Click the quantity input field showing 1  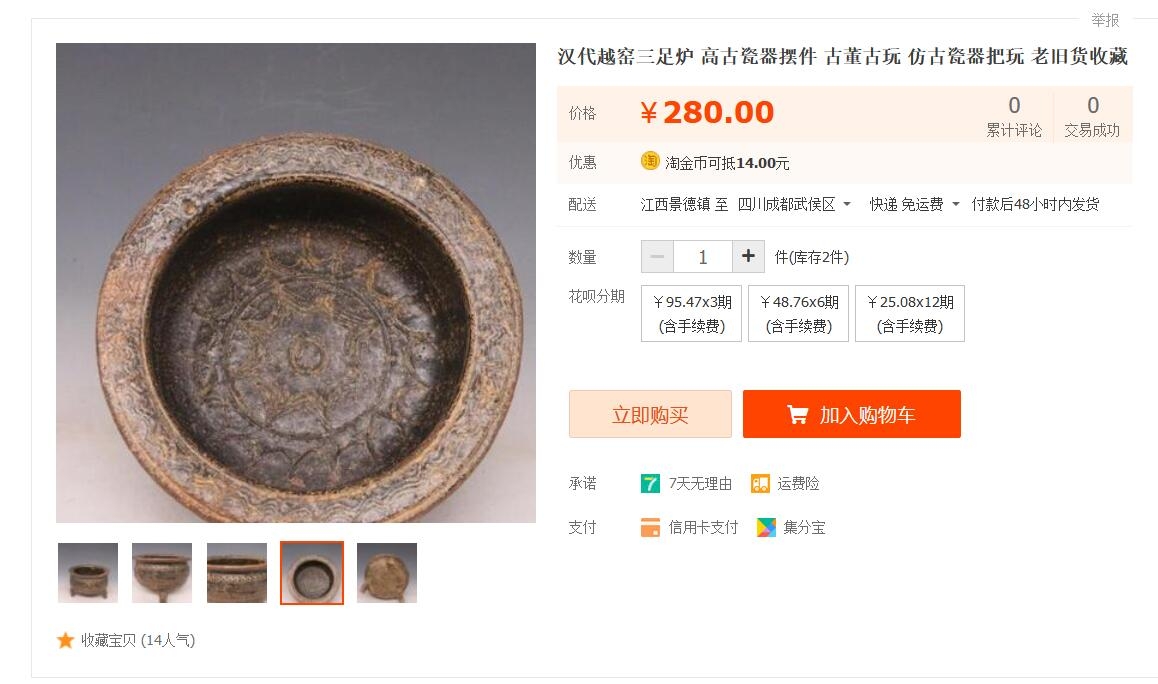pos(702,256)
